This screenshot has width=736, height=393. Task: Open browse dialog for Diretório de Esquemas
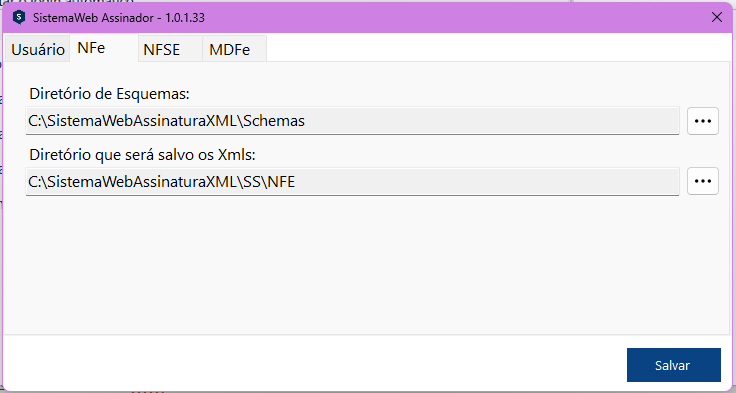(703, 121)
